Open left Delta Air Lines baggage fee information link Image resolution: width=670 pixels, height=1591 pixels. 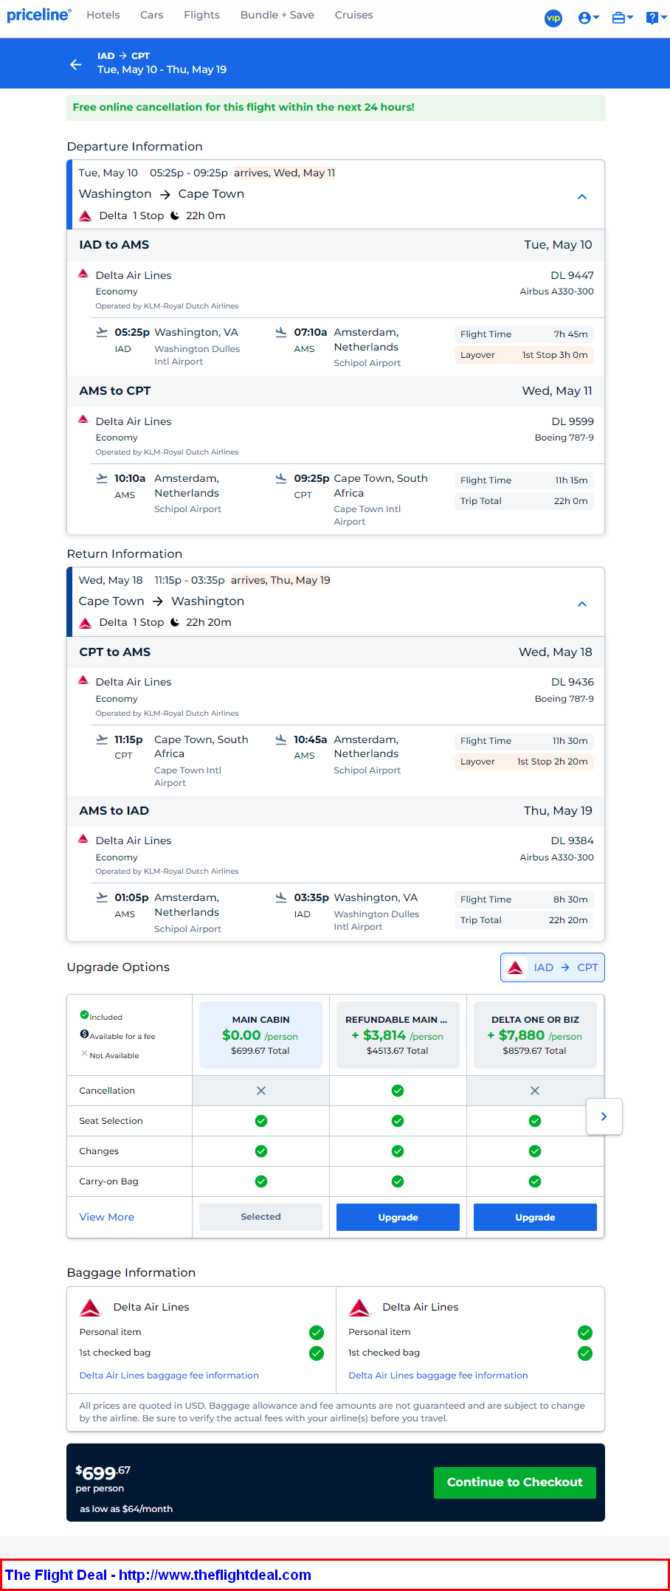(169, 1375)
